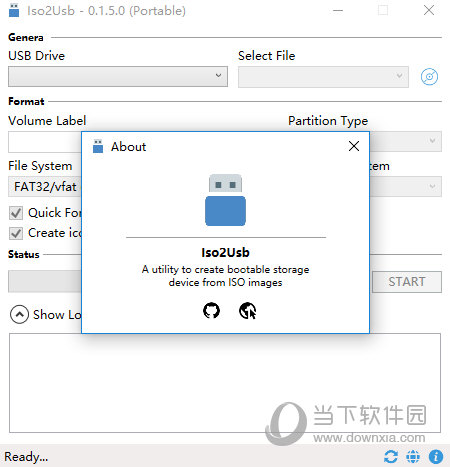This screenshot has height=467, width=450.
Task: Click the Iso2Usb name in About dialog
Action: pyautogui.click(x=225, y=253)
